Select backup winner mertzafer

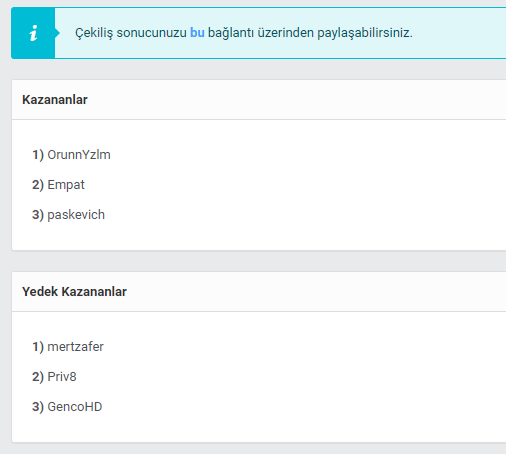(x=75, y=347)
